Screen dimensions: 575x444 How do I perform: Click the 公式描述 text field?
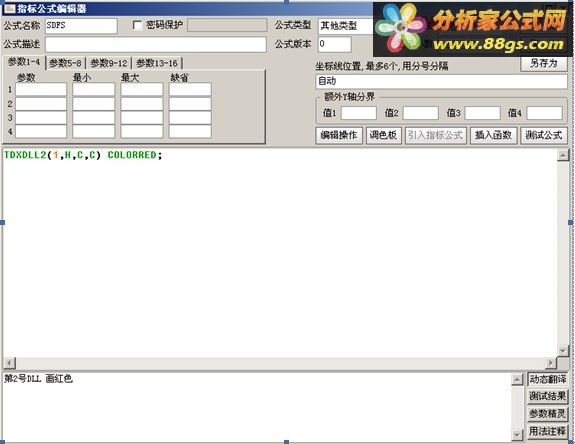click(x=155, y=44)
